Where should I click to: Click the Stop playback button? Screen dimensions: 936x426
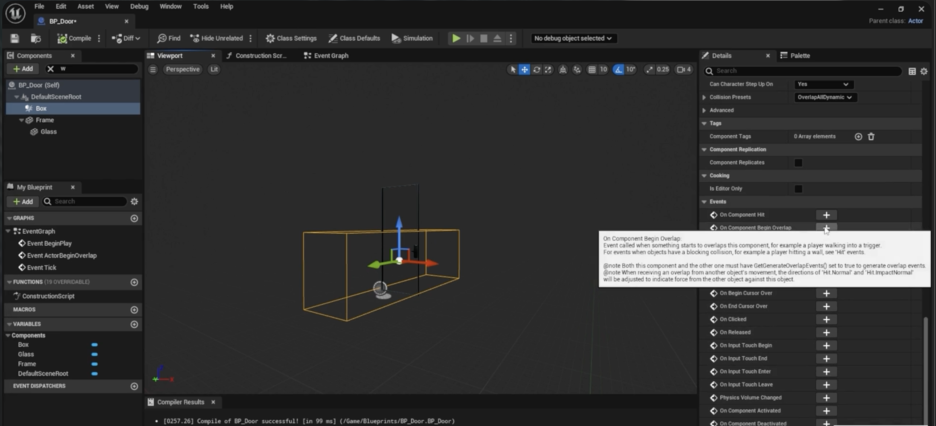(x=484, y=38)
